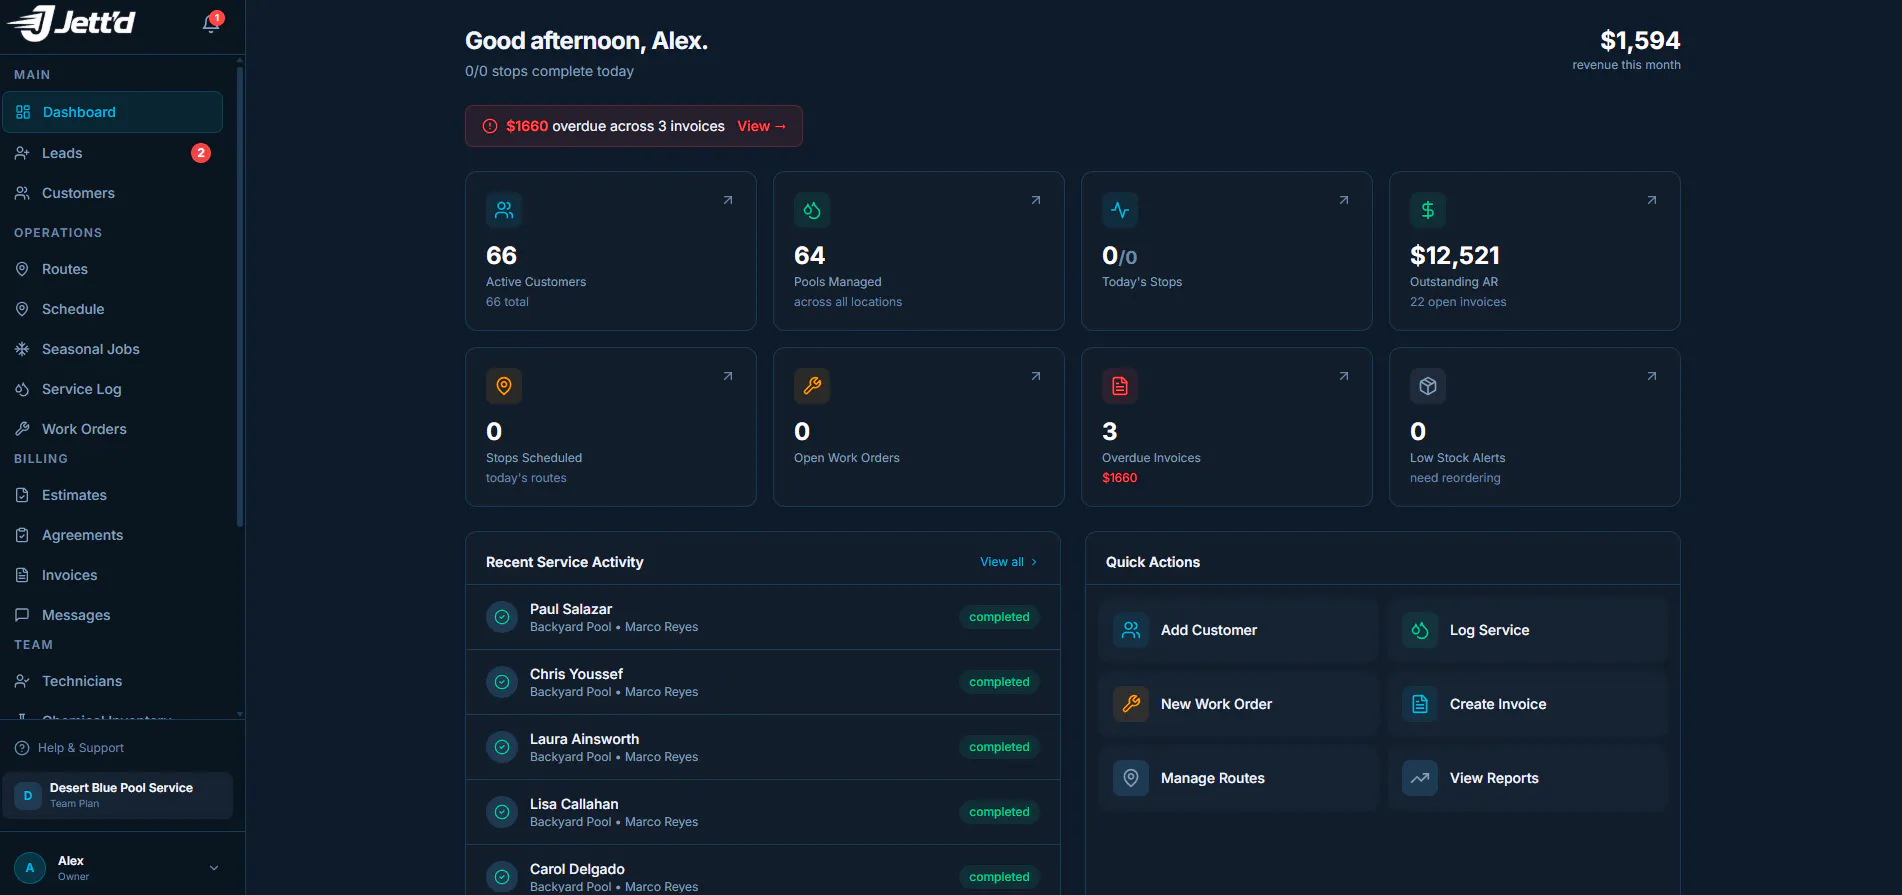Click the Outstanding AR dollar icon
Screen dimensions: 1902x895
[1428, 210]
